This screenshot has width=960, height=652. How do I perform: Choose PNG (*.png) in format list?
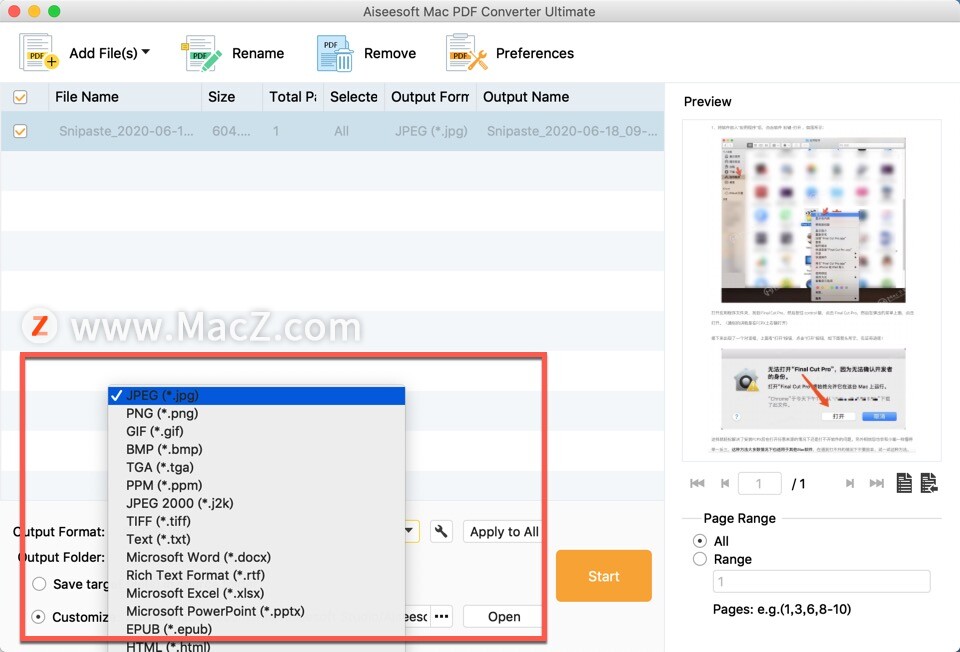(x=257, y=413)
